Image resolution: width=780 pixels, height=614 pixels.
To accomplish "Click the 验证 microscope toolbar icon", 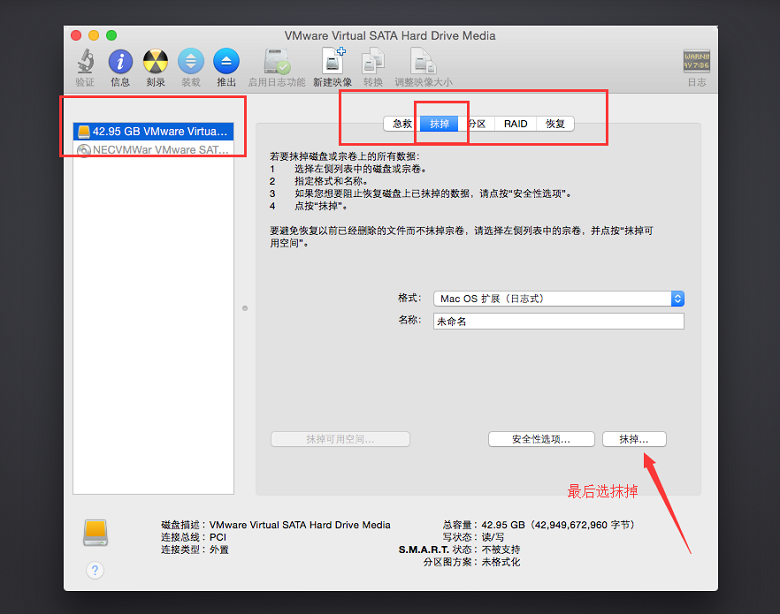I will tap(86, 62).
